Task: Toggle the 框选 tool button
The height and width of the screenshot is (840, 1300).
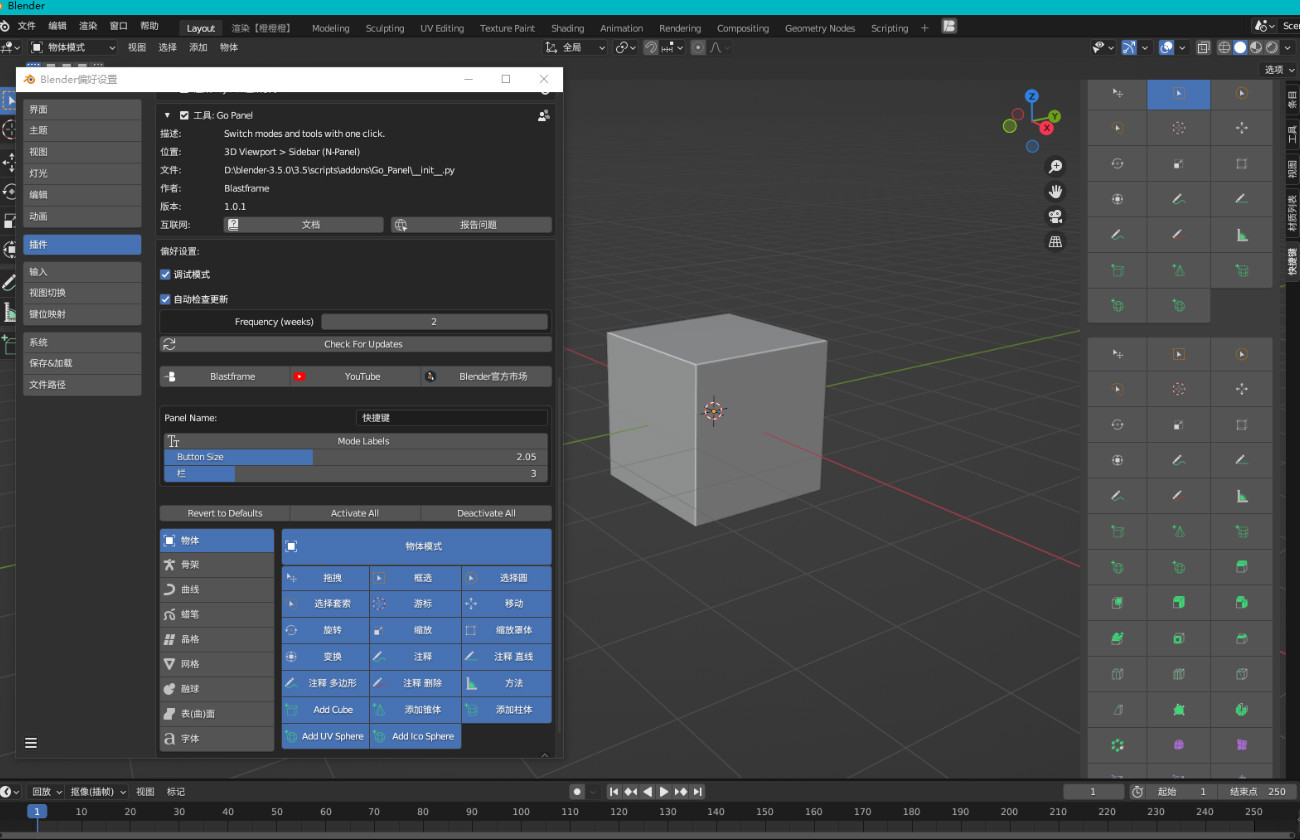Action: (x=415, y=578)
